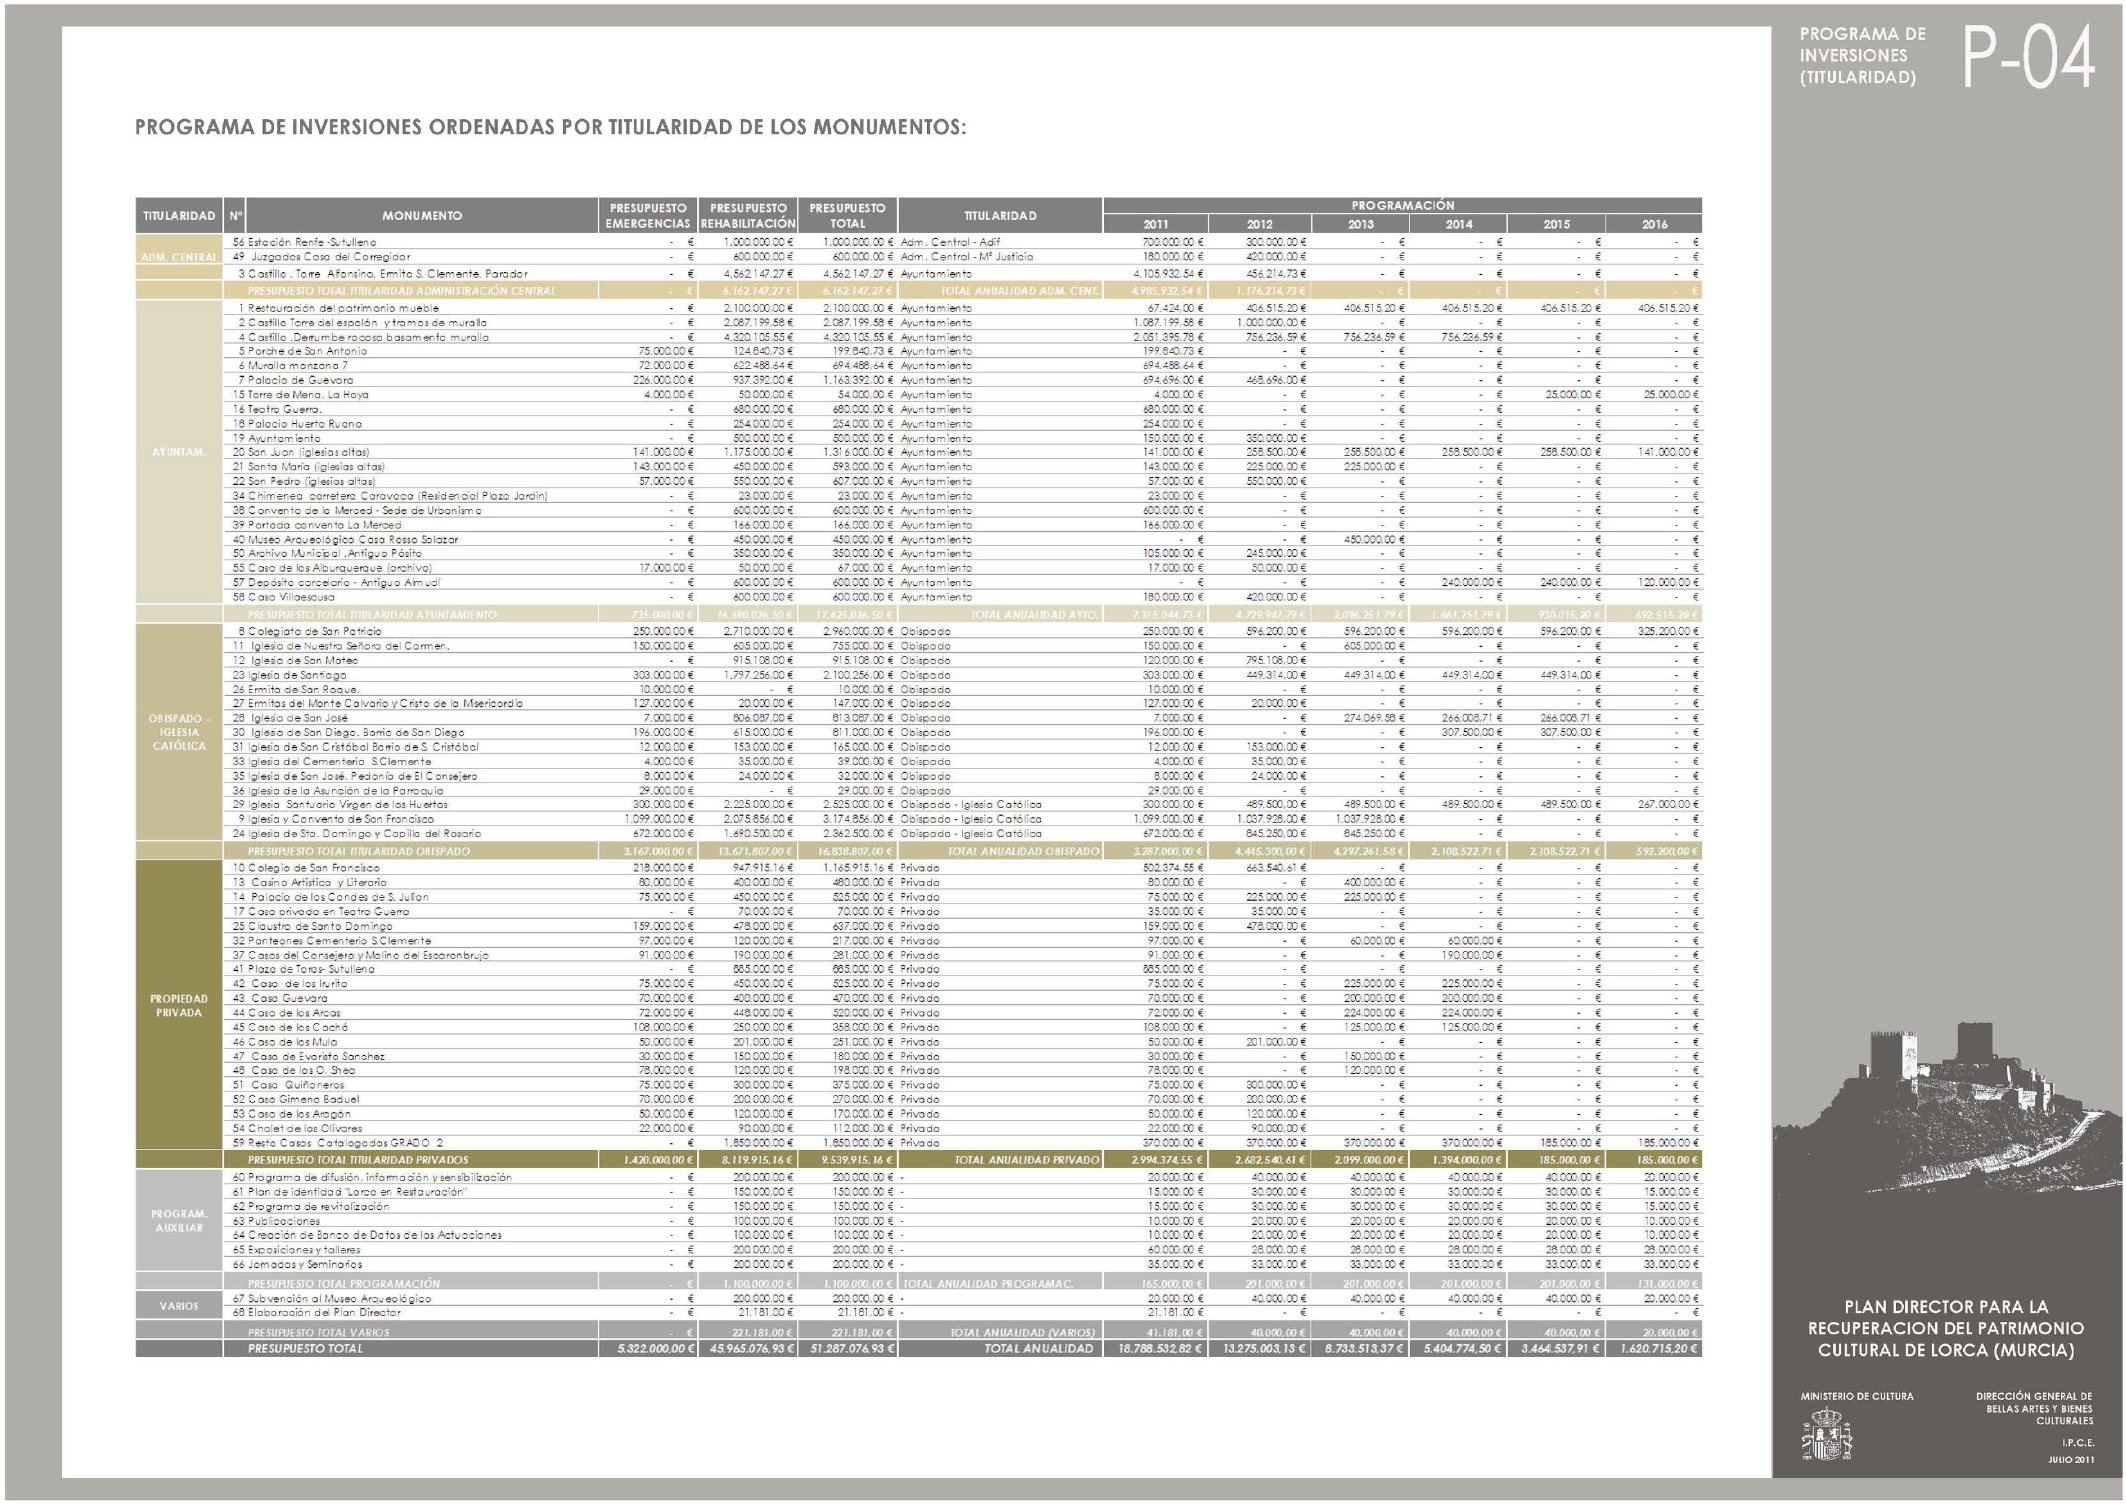Click 'TOTAL ANUALIDAD OBISPADO' label
Viewport: 2126px width, 1504px height.
[1022, 852]
